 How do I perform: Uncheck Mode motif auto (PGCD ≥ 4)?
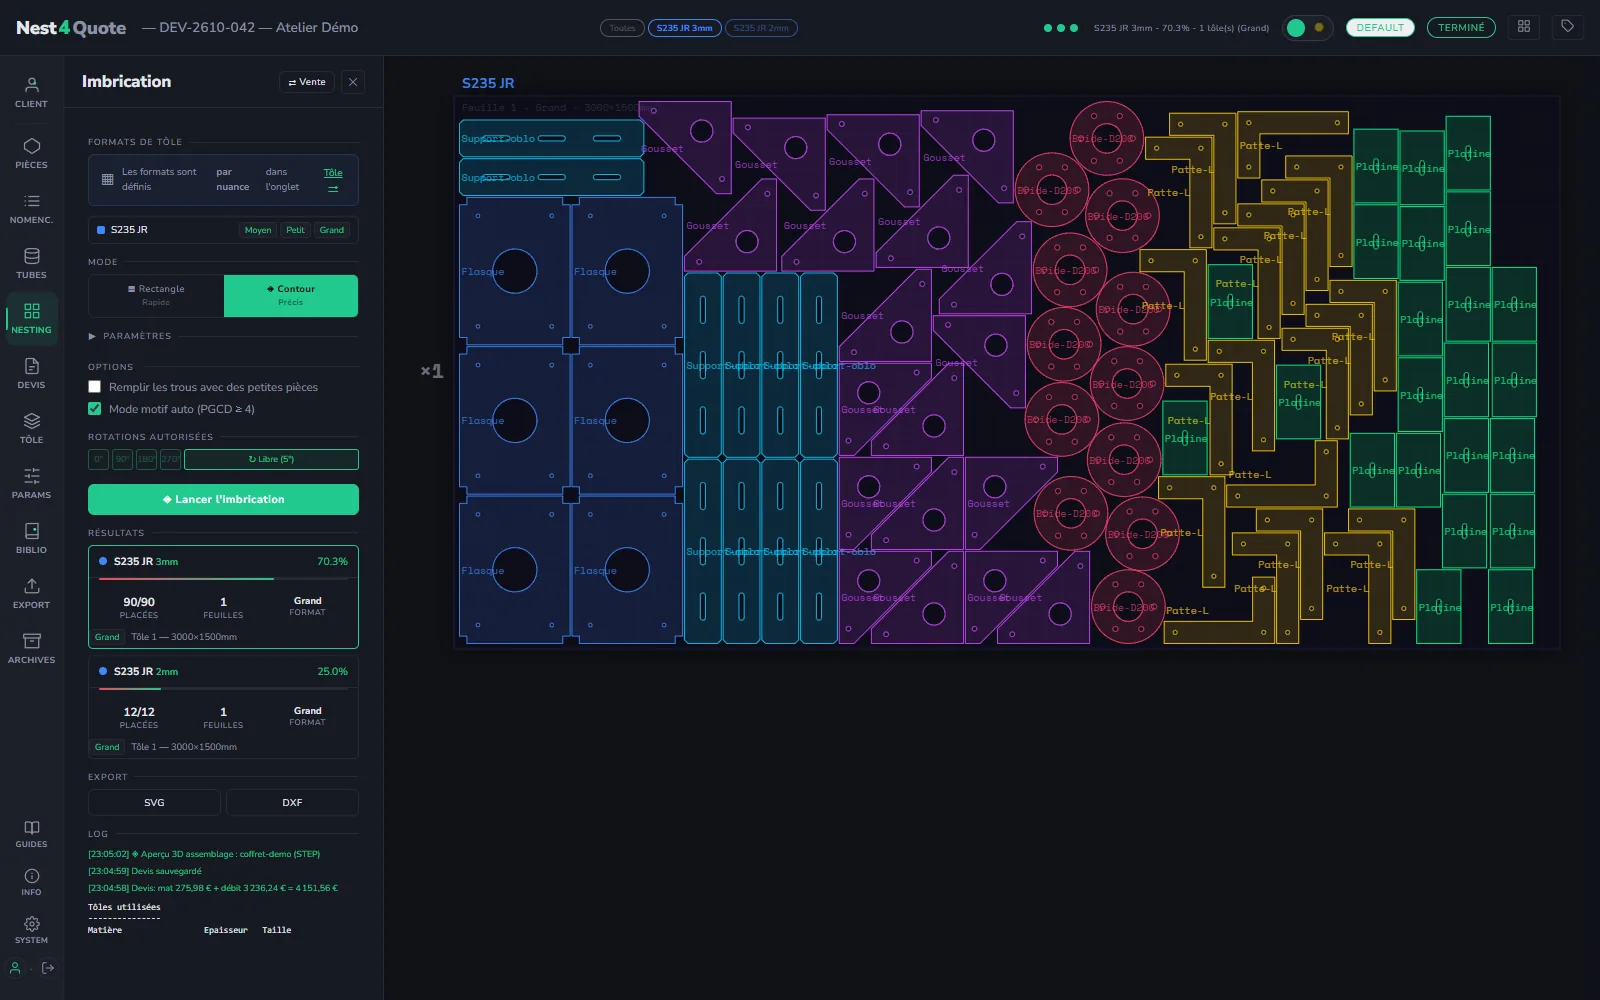[x=94, y=409]
